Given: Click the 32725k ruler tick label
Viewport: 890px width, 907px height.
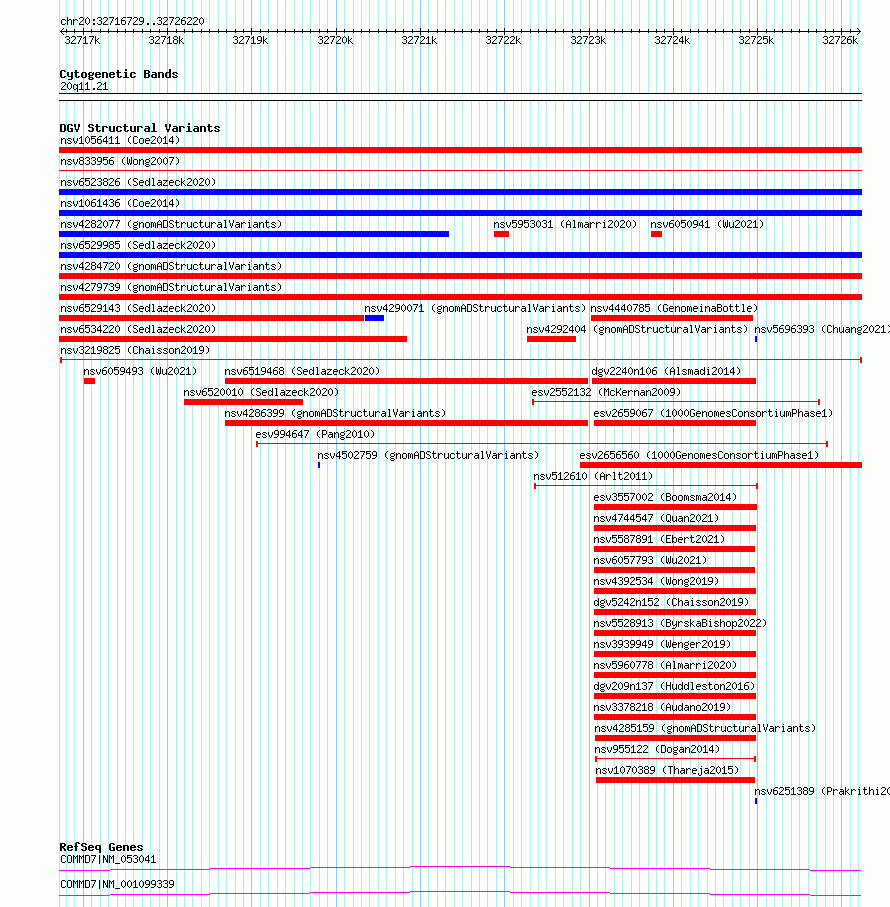Looking at the screenshot, I should pyautogui.click(x=756, y=40).
